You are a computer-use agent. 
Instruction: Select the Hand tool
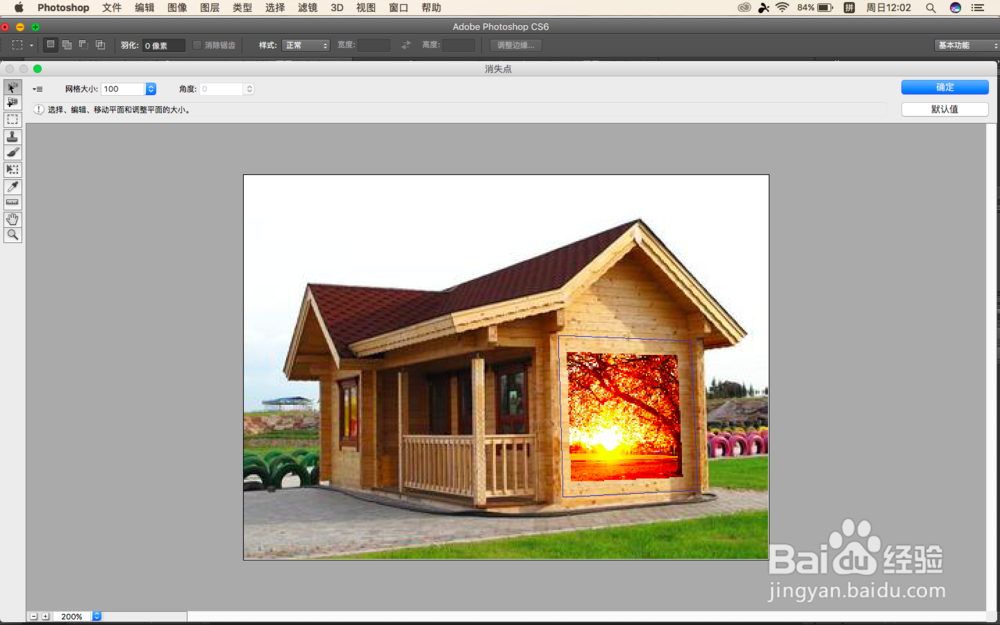12,219
